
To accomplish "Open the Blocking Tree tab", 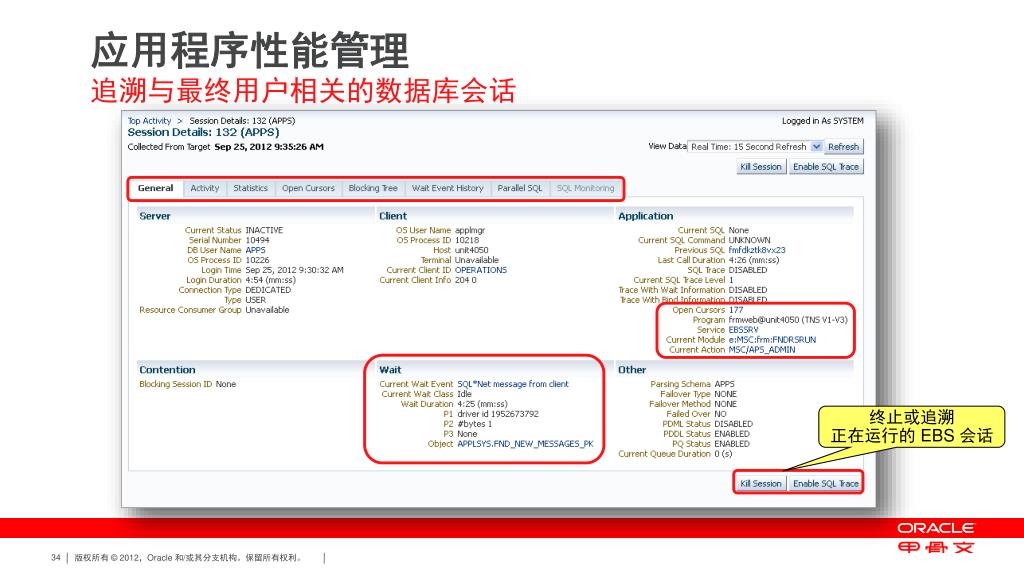I will (373, 188).
